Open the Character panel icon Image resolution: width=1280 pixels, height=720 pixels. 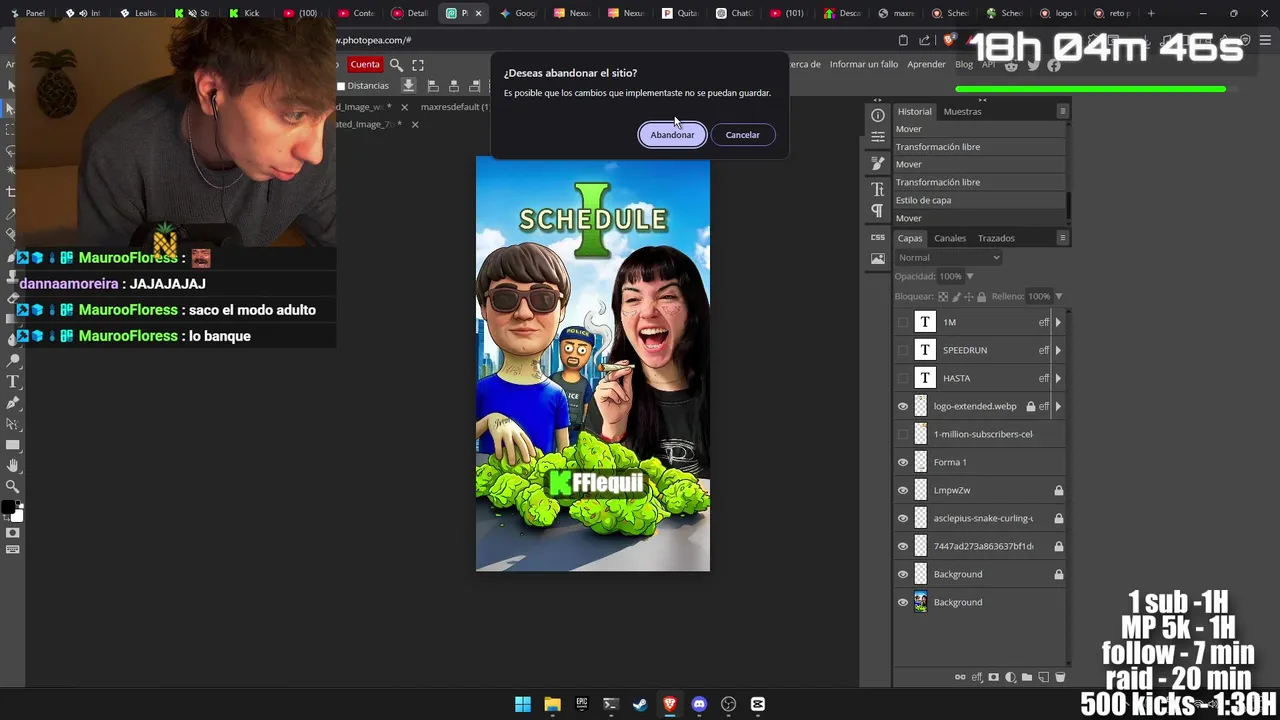(x=878, y=189)
